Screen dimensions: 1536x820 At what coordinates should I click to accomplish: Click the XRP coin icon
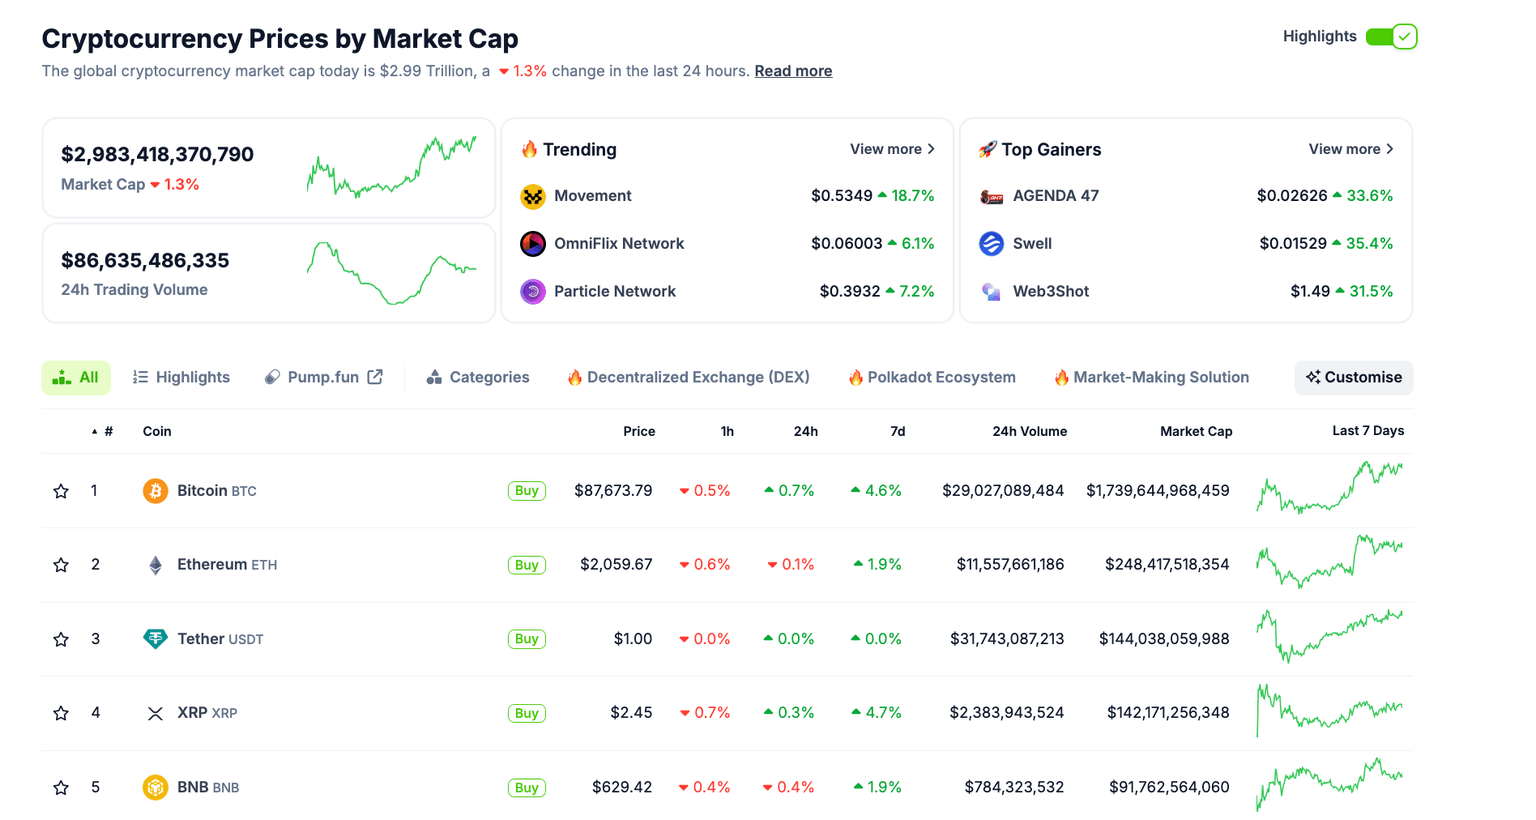[x=155, y=713]
